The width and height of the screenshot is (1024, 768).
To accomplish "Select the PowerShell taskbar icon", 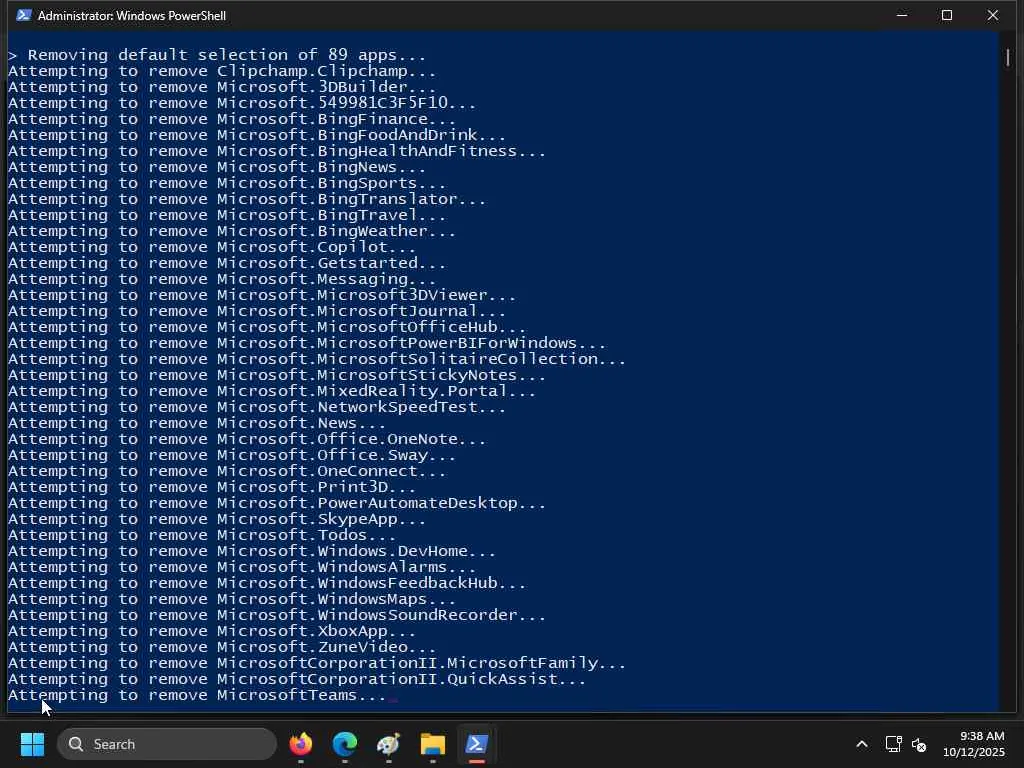I will pyautogui.click(x=477, y=744).
